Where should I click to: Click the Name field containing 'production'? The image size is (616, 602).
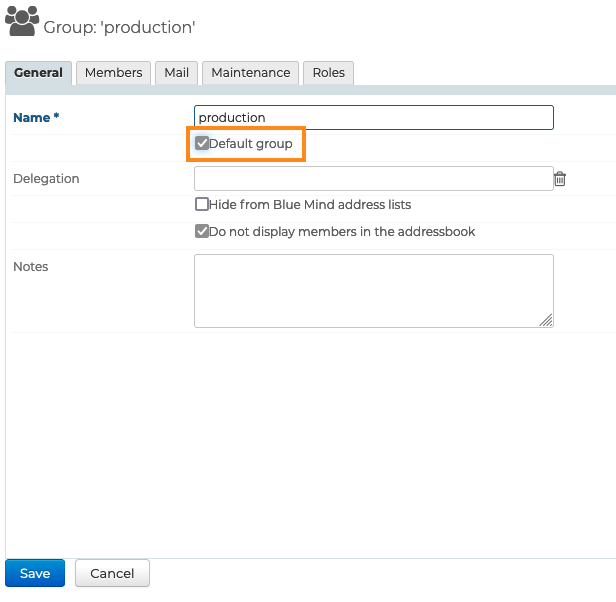coord(373,118)
